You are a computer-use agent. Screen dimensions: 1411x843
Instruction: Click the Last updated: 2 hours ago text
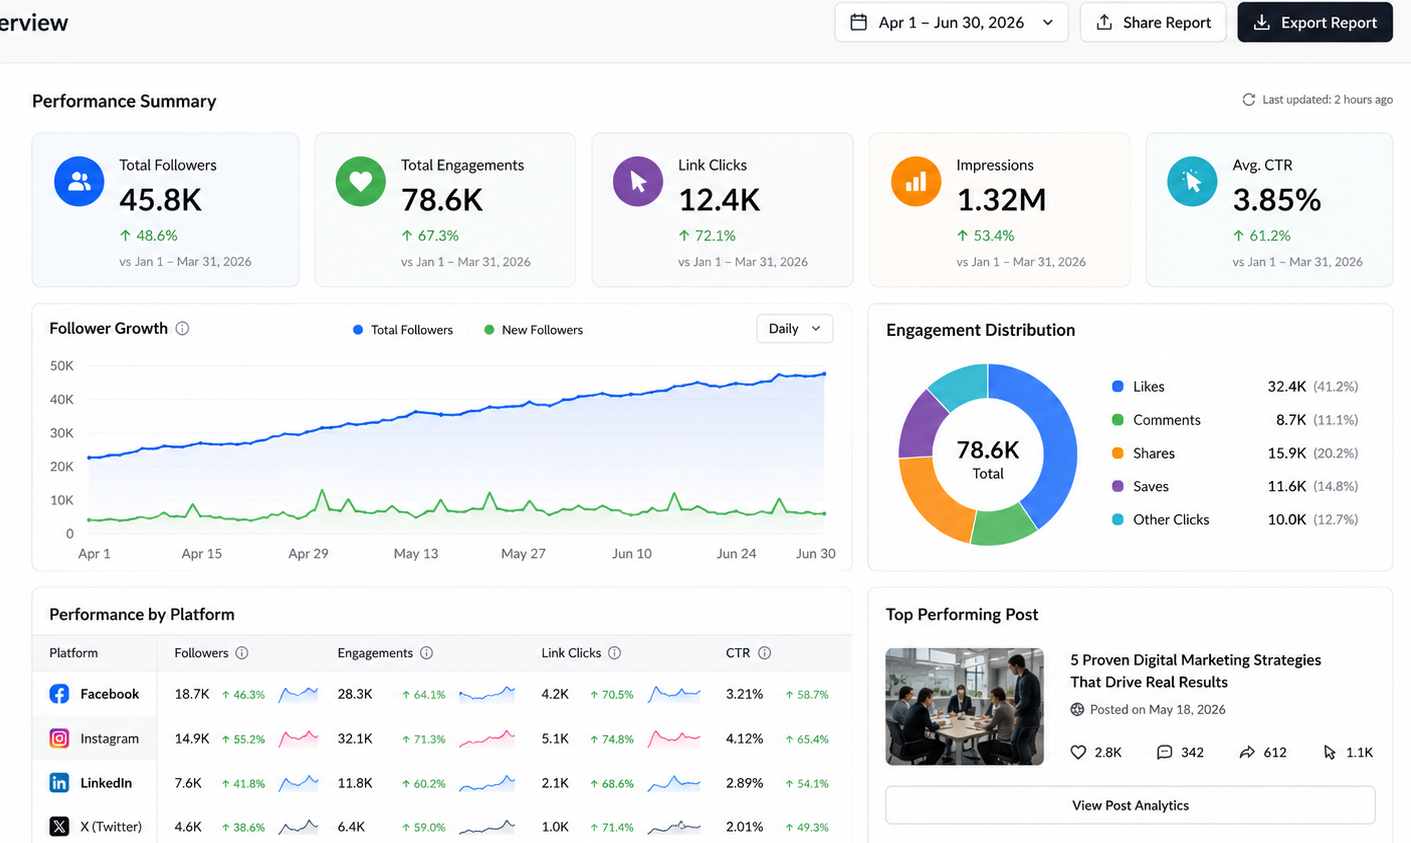(1327, 100)
